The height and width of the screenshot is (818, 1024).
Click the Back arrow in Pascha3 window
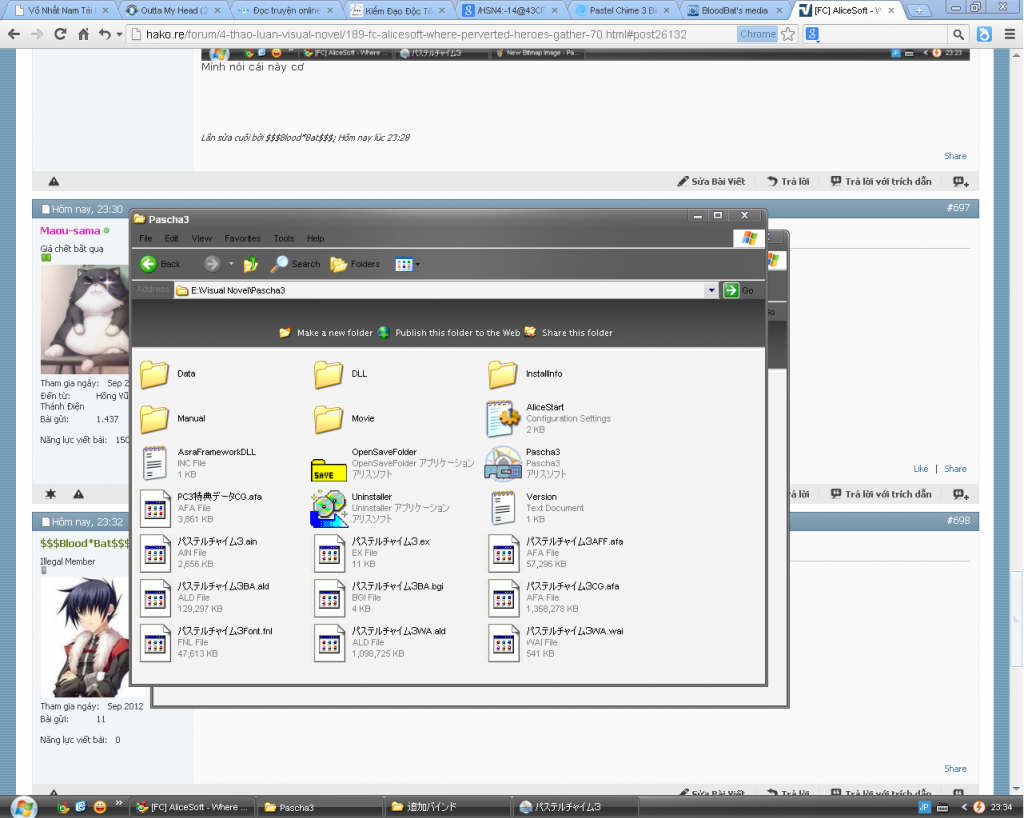[149, 264]
